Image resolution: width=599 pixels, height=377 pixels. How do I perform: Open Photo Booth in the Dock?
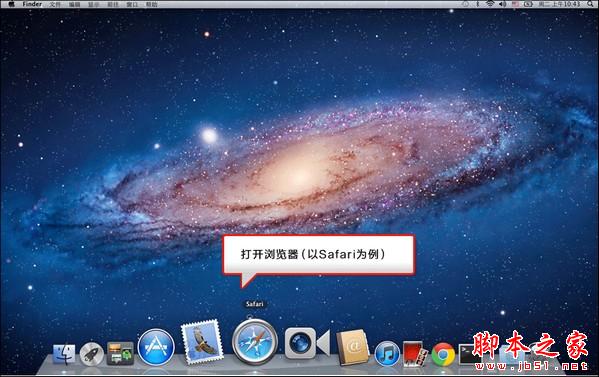tap(415, 354)
